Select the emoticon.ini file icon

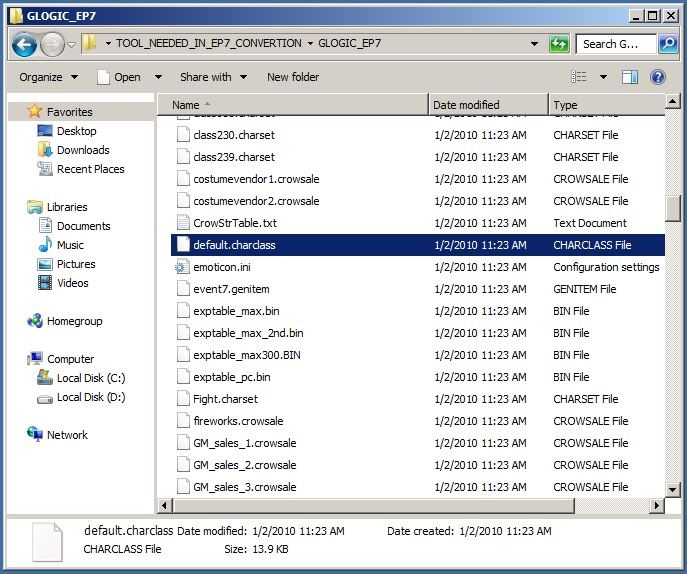[x=182, y=267]
